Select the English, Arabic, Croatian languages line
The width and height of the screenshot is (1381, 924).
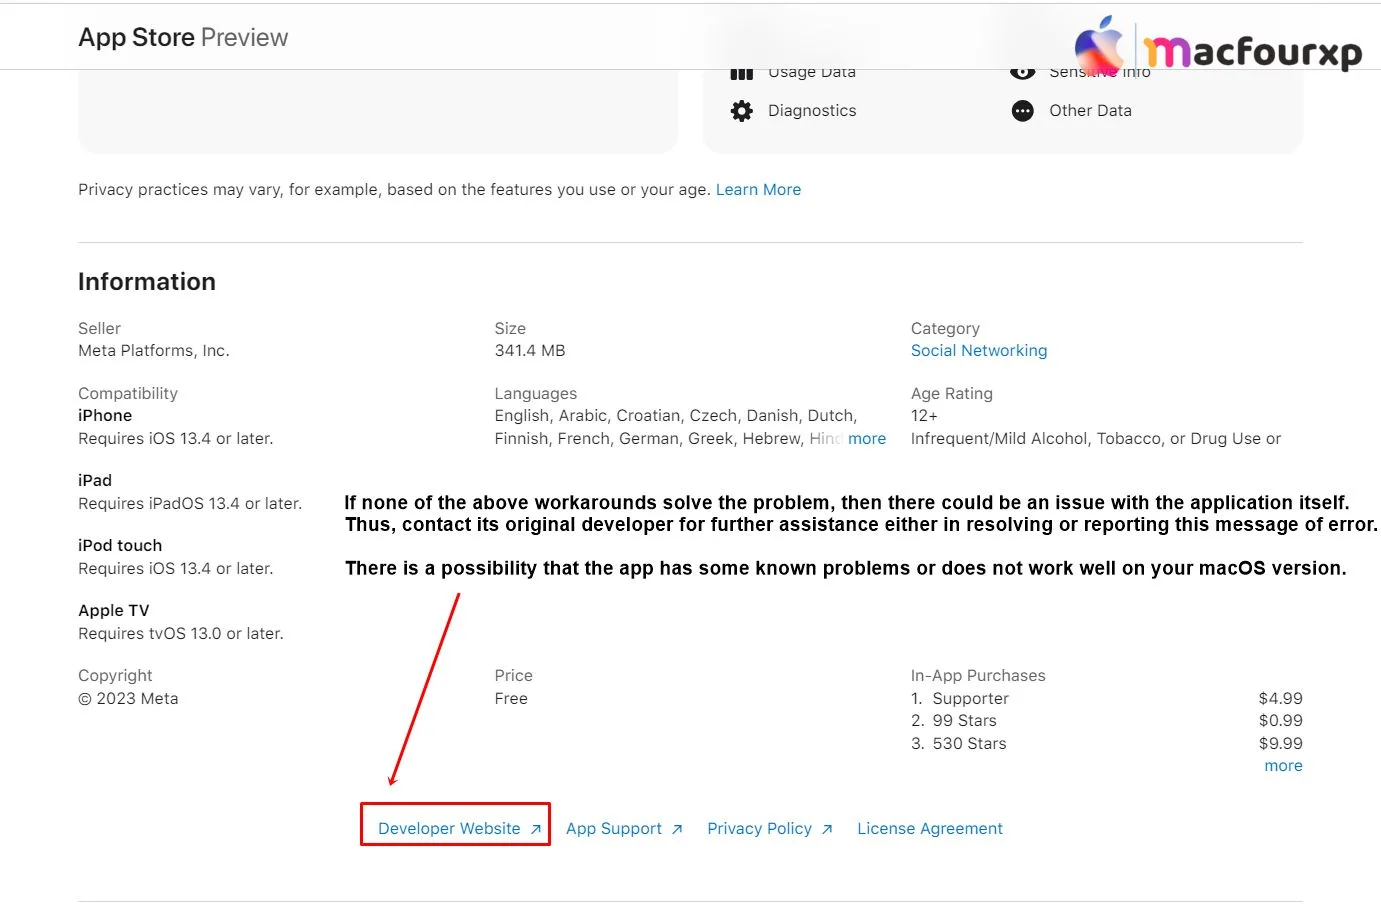(x=676, y=415)
